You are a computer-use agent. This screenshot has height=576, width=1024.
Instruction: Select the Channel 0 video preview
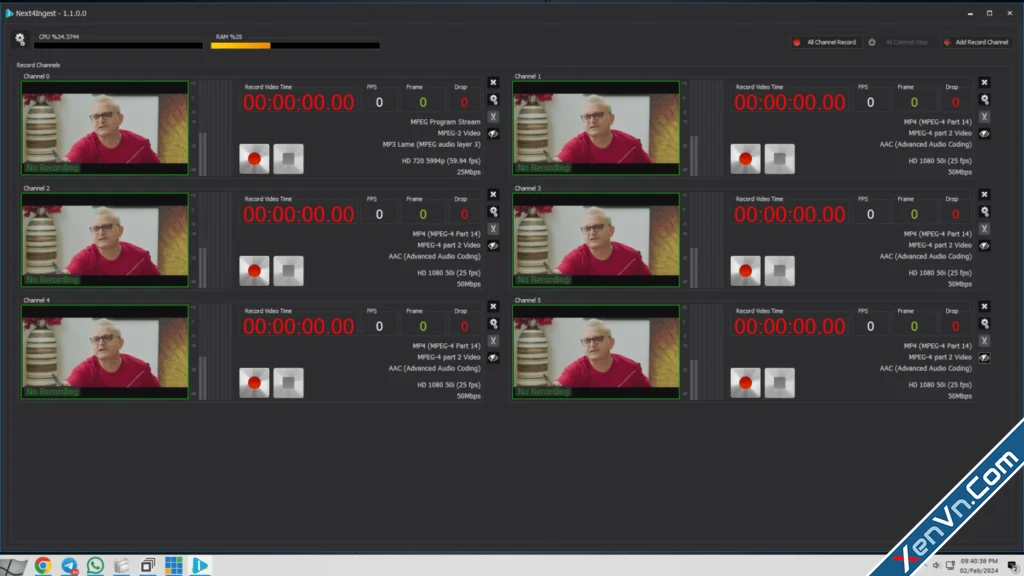pos(105,128)
